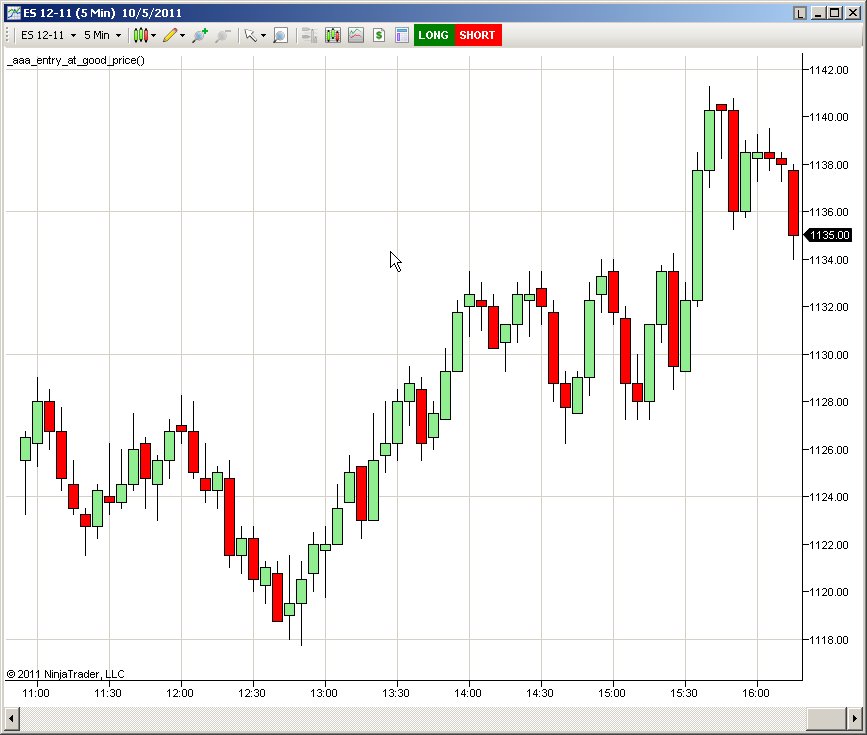Click the NinjaTrader chart icon in title bar
Image resolution: width=867 pixels, height=735 pixels.
tap(14, 13)
